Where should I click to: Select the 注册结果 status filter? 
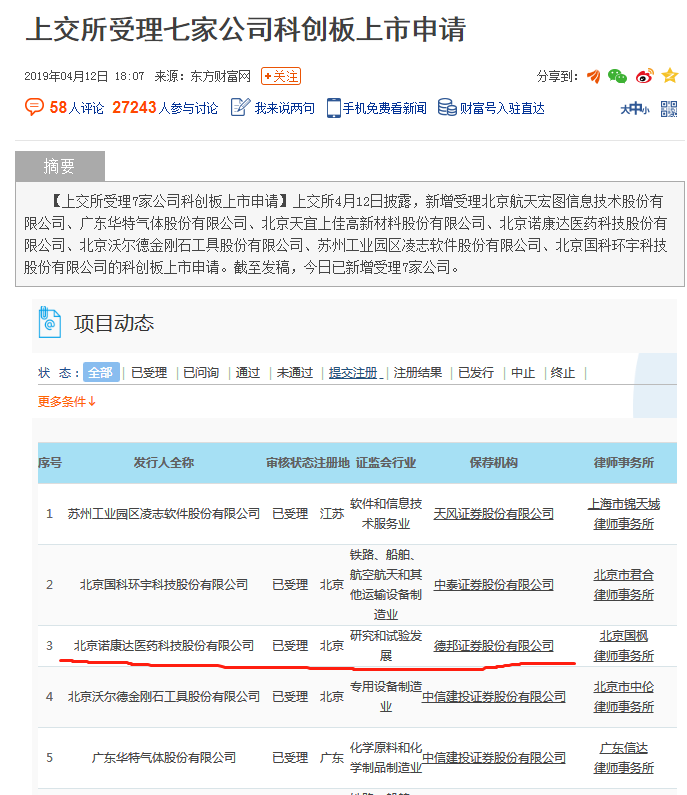coord(417,373)
